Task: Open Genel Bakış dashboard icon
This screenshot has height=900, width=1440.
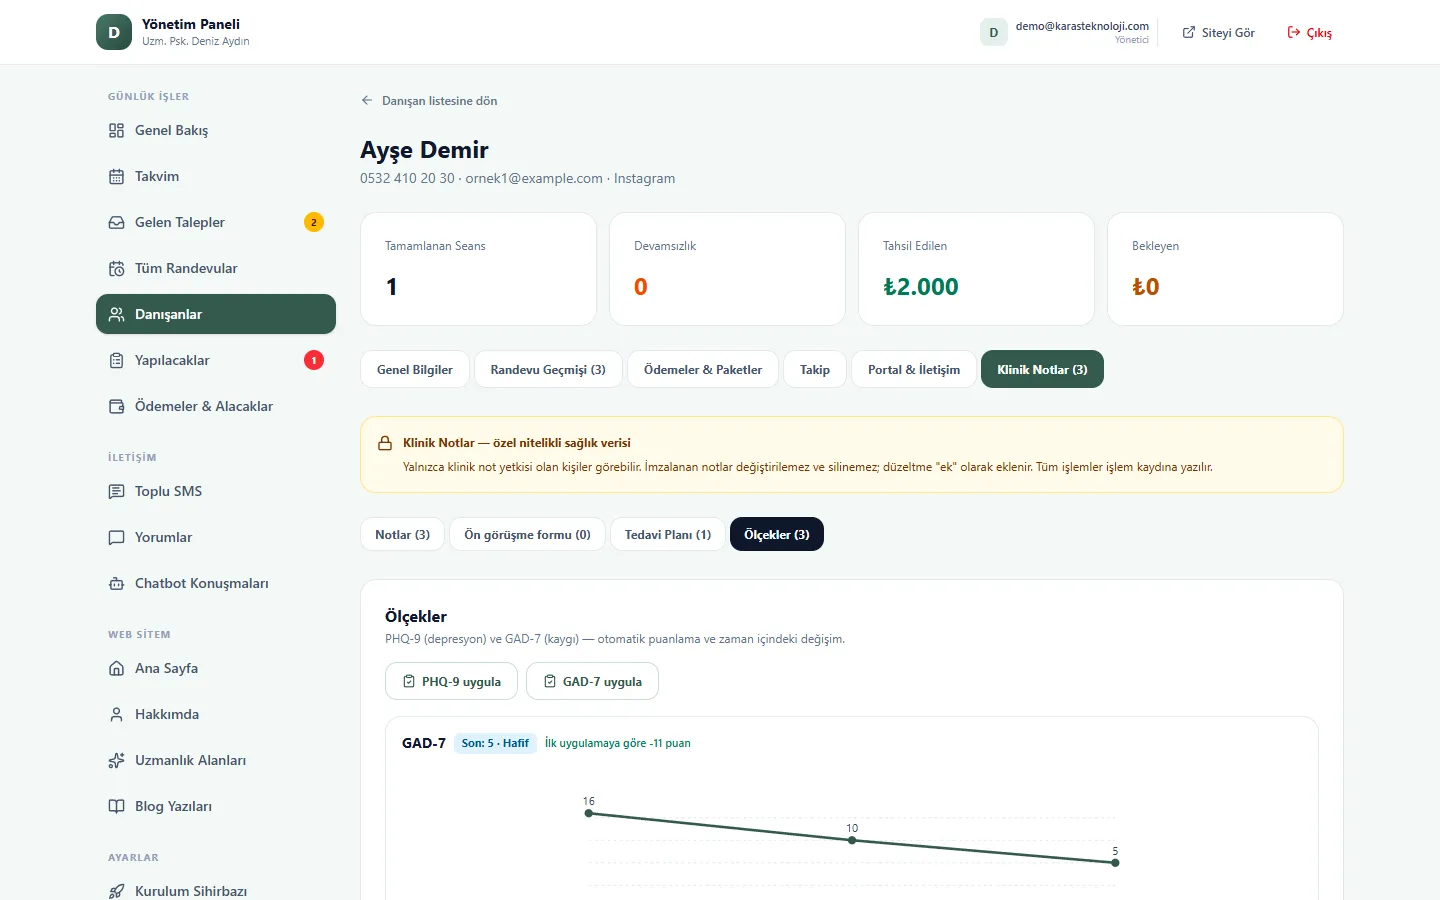Action: coord(116,130)
